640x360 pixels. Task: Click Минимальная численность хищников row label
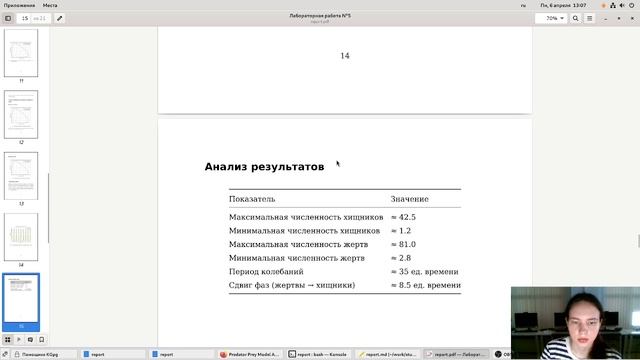tap(304, 231)
